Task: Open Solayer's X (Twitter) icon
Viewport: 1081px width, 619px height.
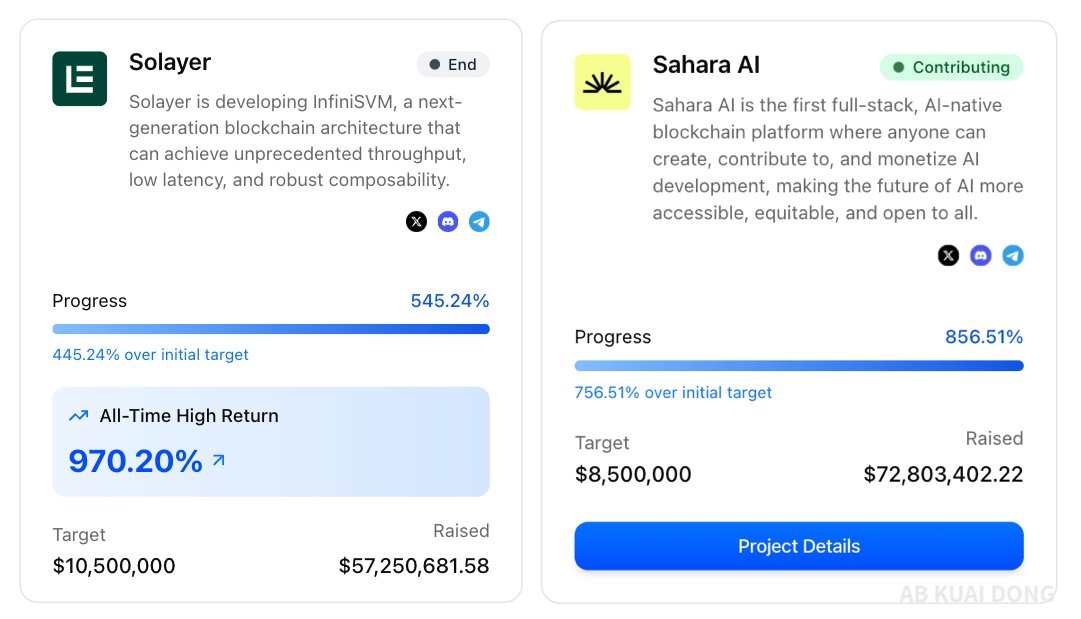Action: (x=416, y=221)
